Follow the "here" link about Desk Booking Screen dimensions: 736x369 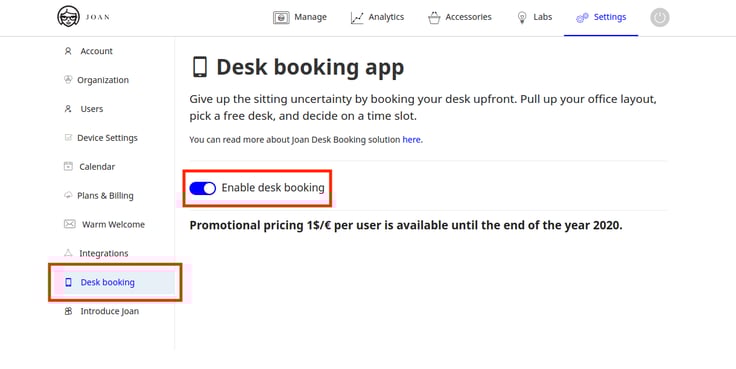click(411, 139)
